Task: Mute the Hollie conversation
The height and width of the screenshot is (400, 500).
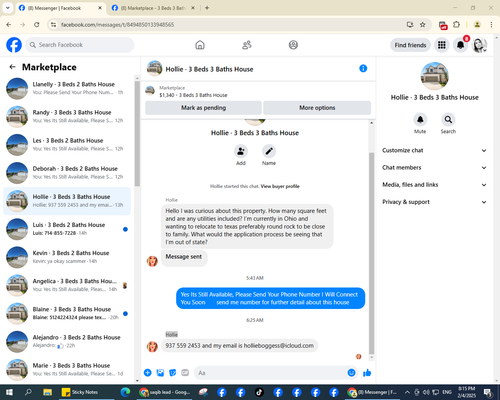Action: [420, 119]
